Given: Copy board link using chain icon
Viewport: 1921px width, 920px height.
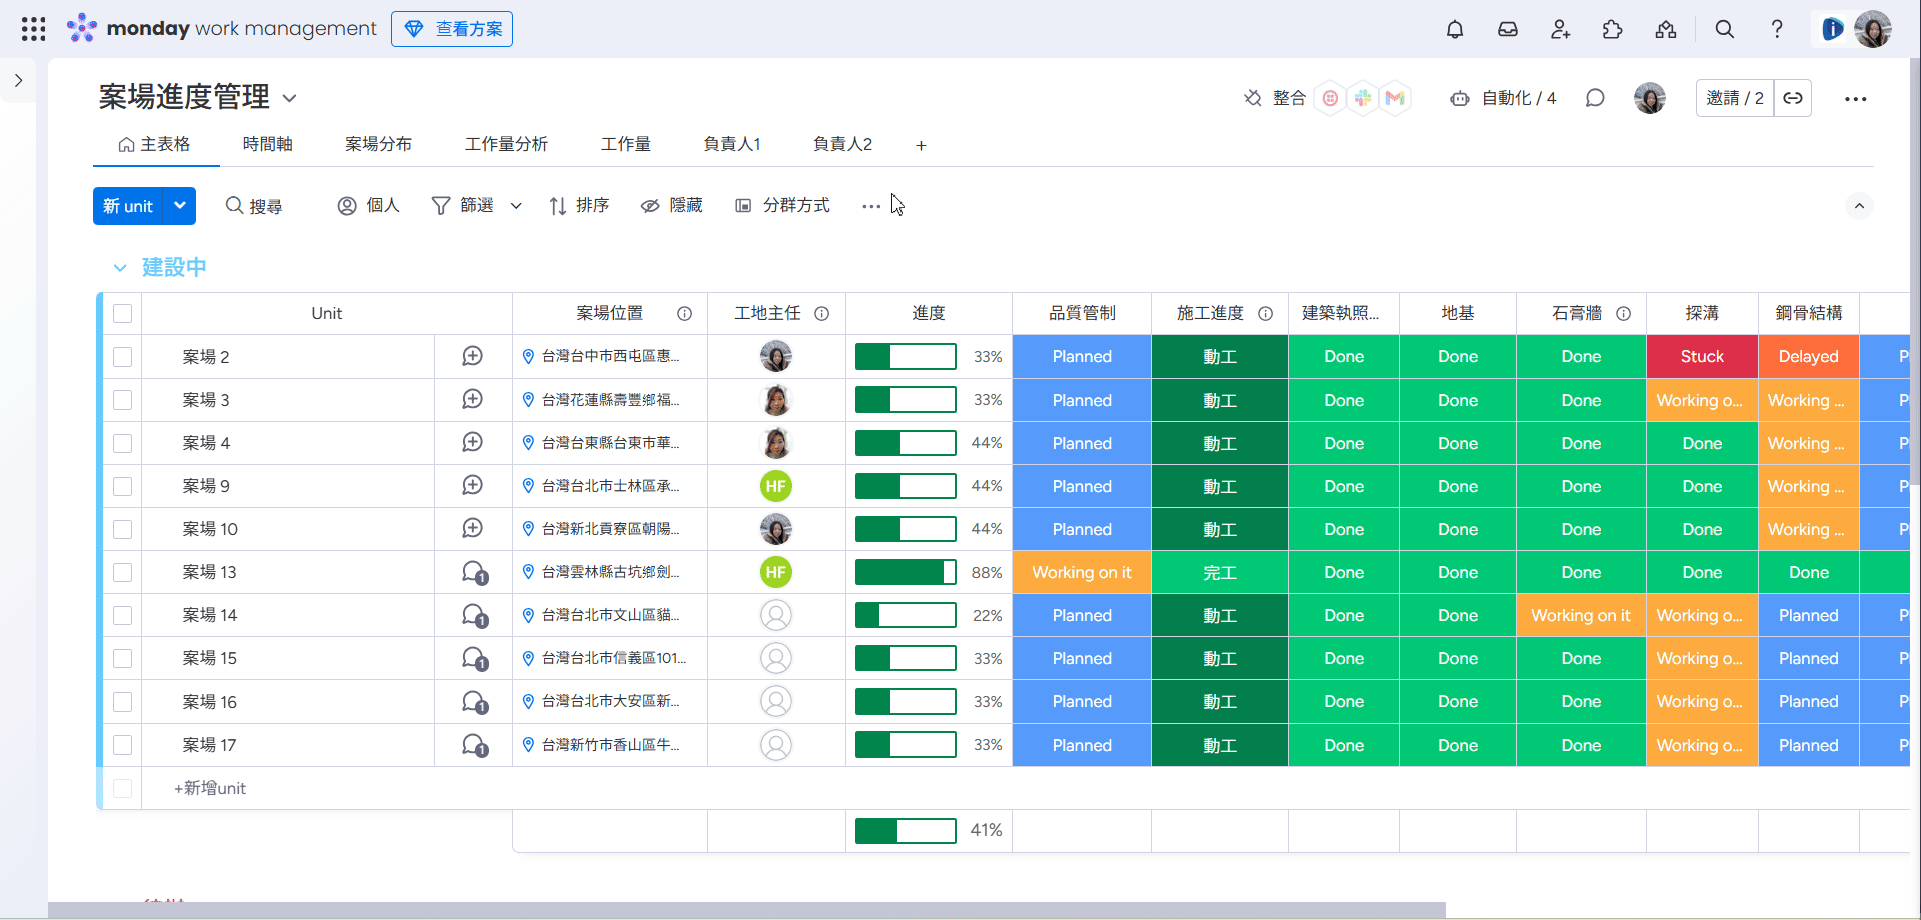Looking at the screenshot, I should pos(1793,98).
